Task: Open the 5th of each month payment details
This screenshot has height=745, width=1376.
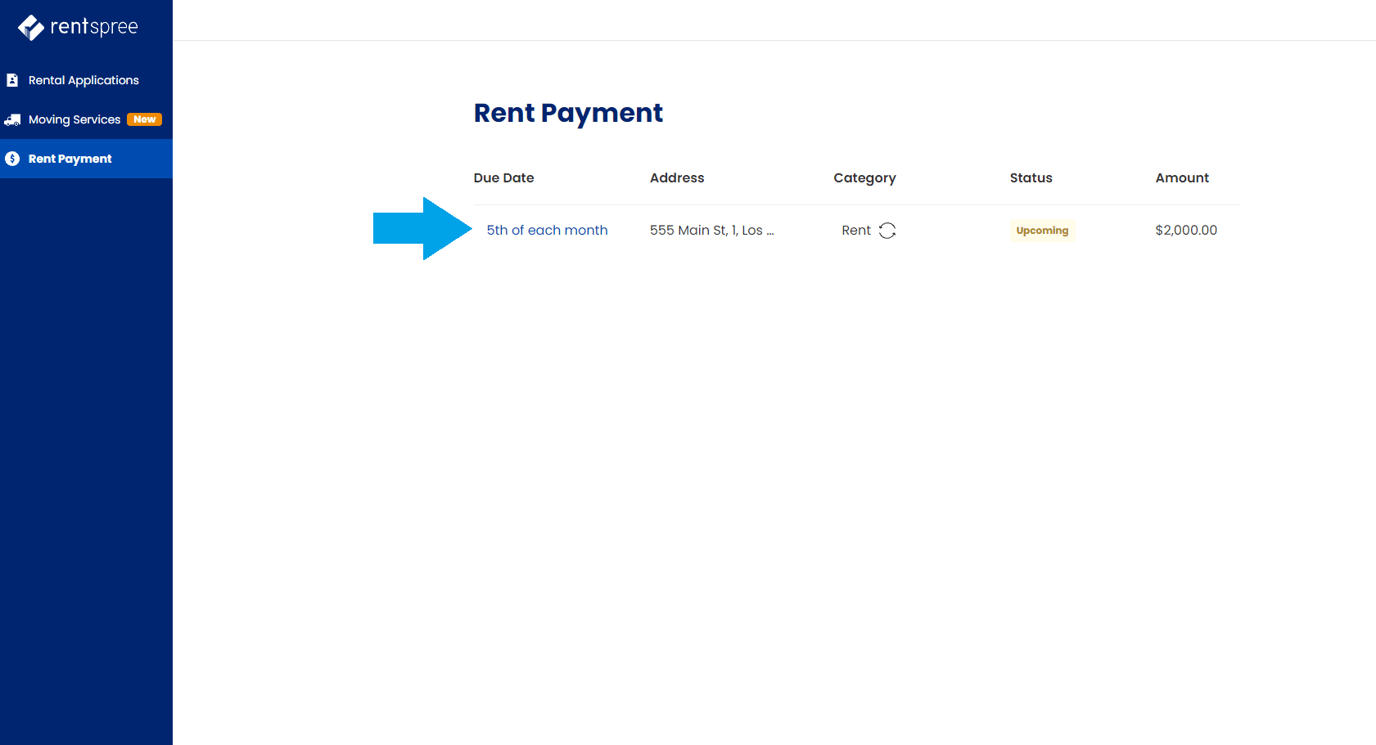Action: 546,230
